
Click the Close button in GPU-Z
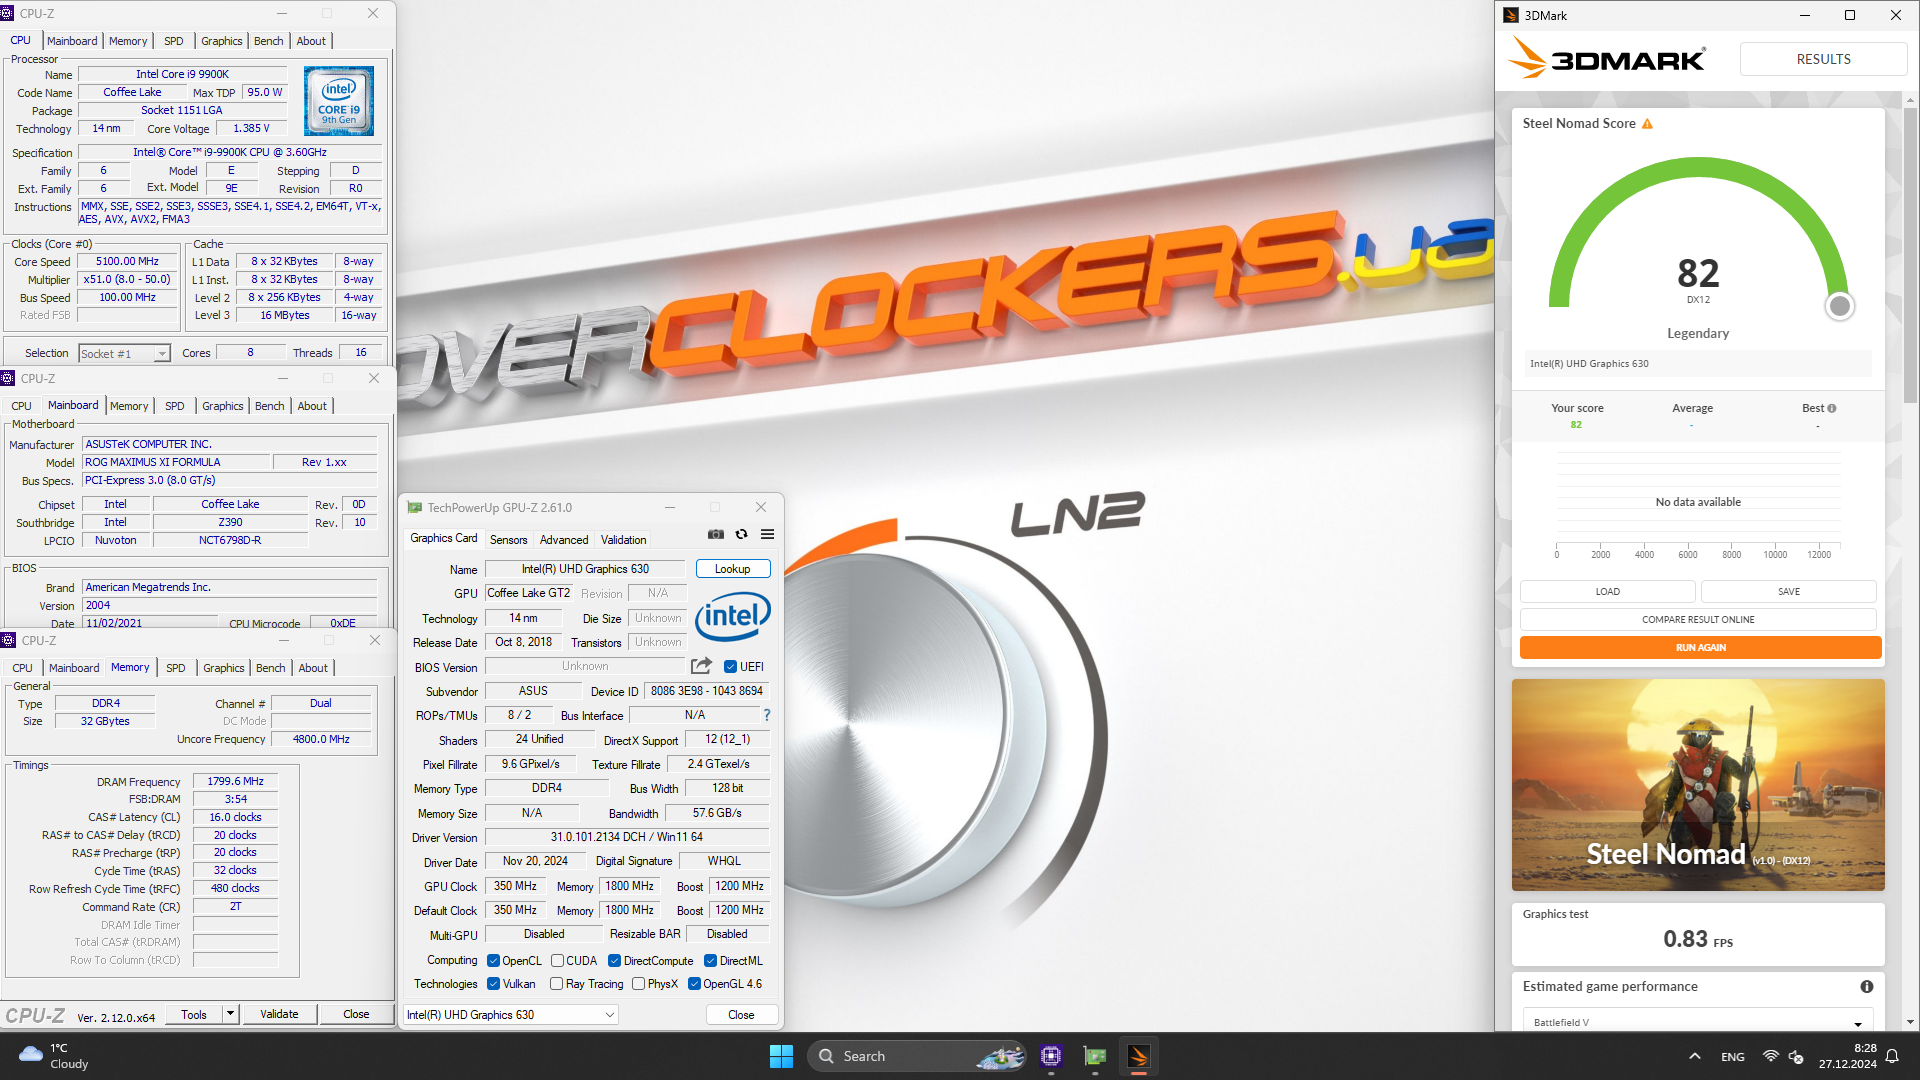(741, 1014)
